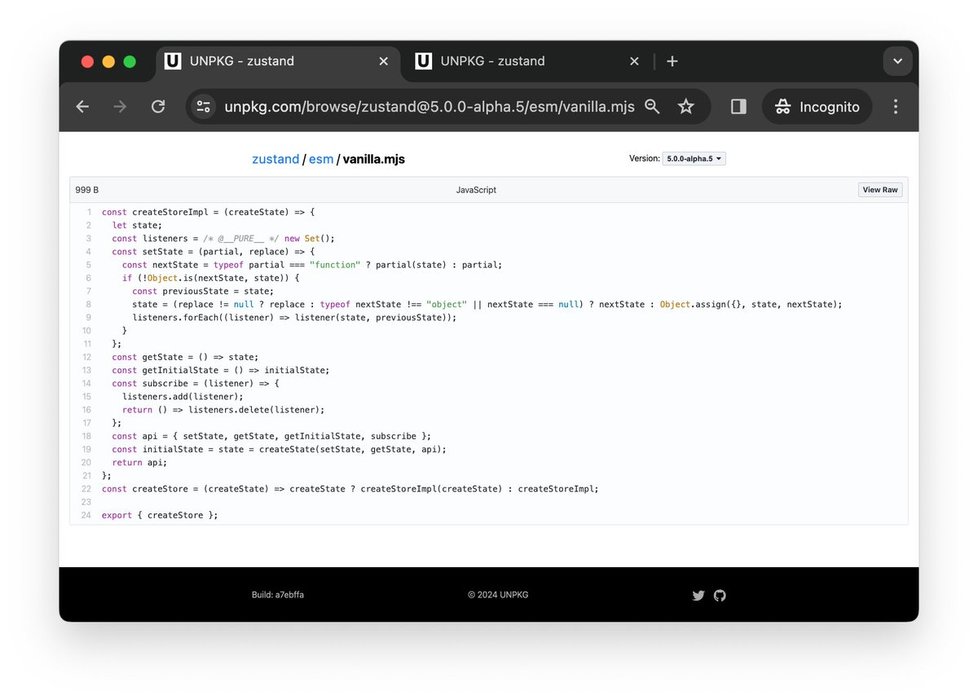This screenshot has height=700, width=978.
Task: Click the browser forward arrow
Action: click(x=120, y=107)
